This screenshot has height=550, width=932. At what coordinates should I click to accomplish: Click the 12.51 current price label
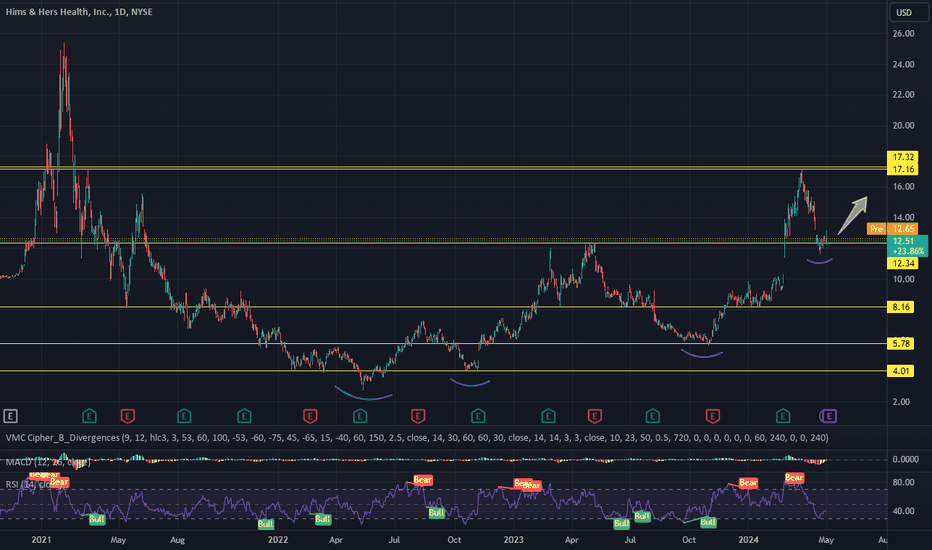[x=907, y=246]
